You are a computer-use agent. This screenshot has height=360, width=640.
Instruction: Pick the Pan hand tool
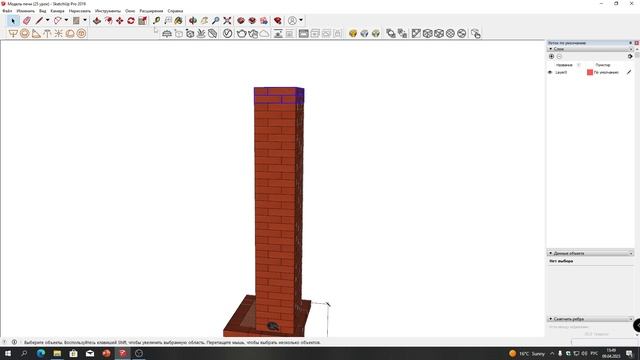pyautogui.click(x=204, y=20)
